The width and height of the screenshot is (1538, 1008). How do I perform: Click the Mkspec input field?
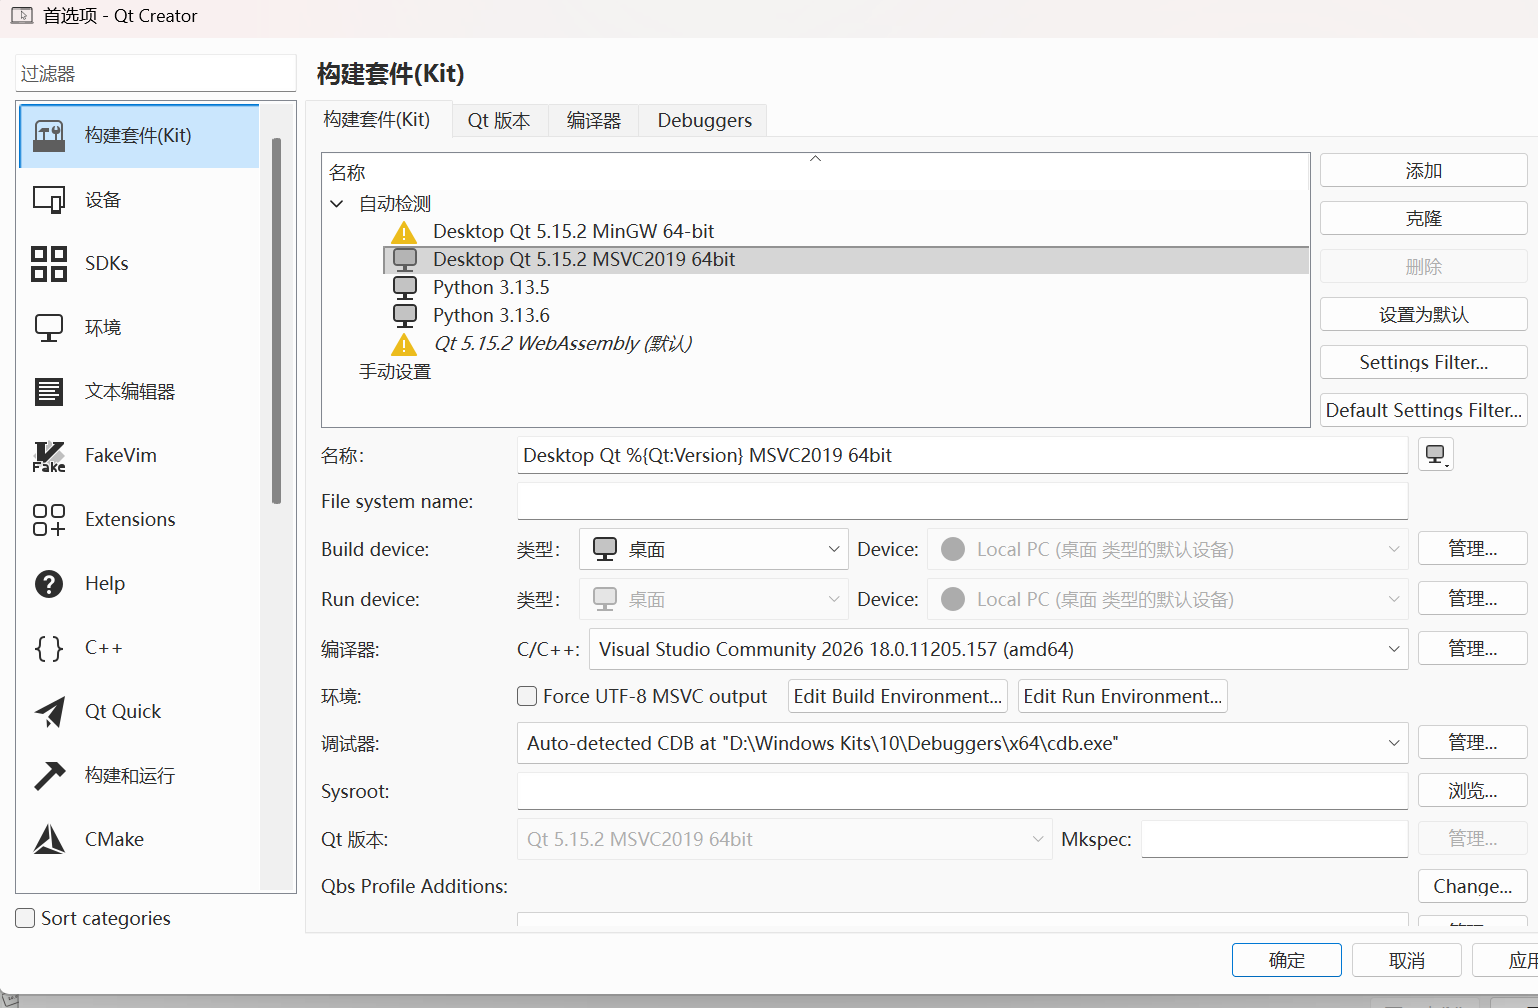coord(1274,839)
